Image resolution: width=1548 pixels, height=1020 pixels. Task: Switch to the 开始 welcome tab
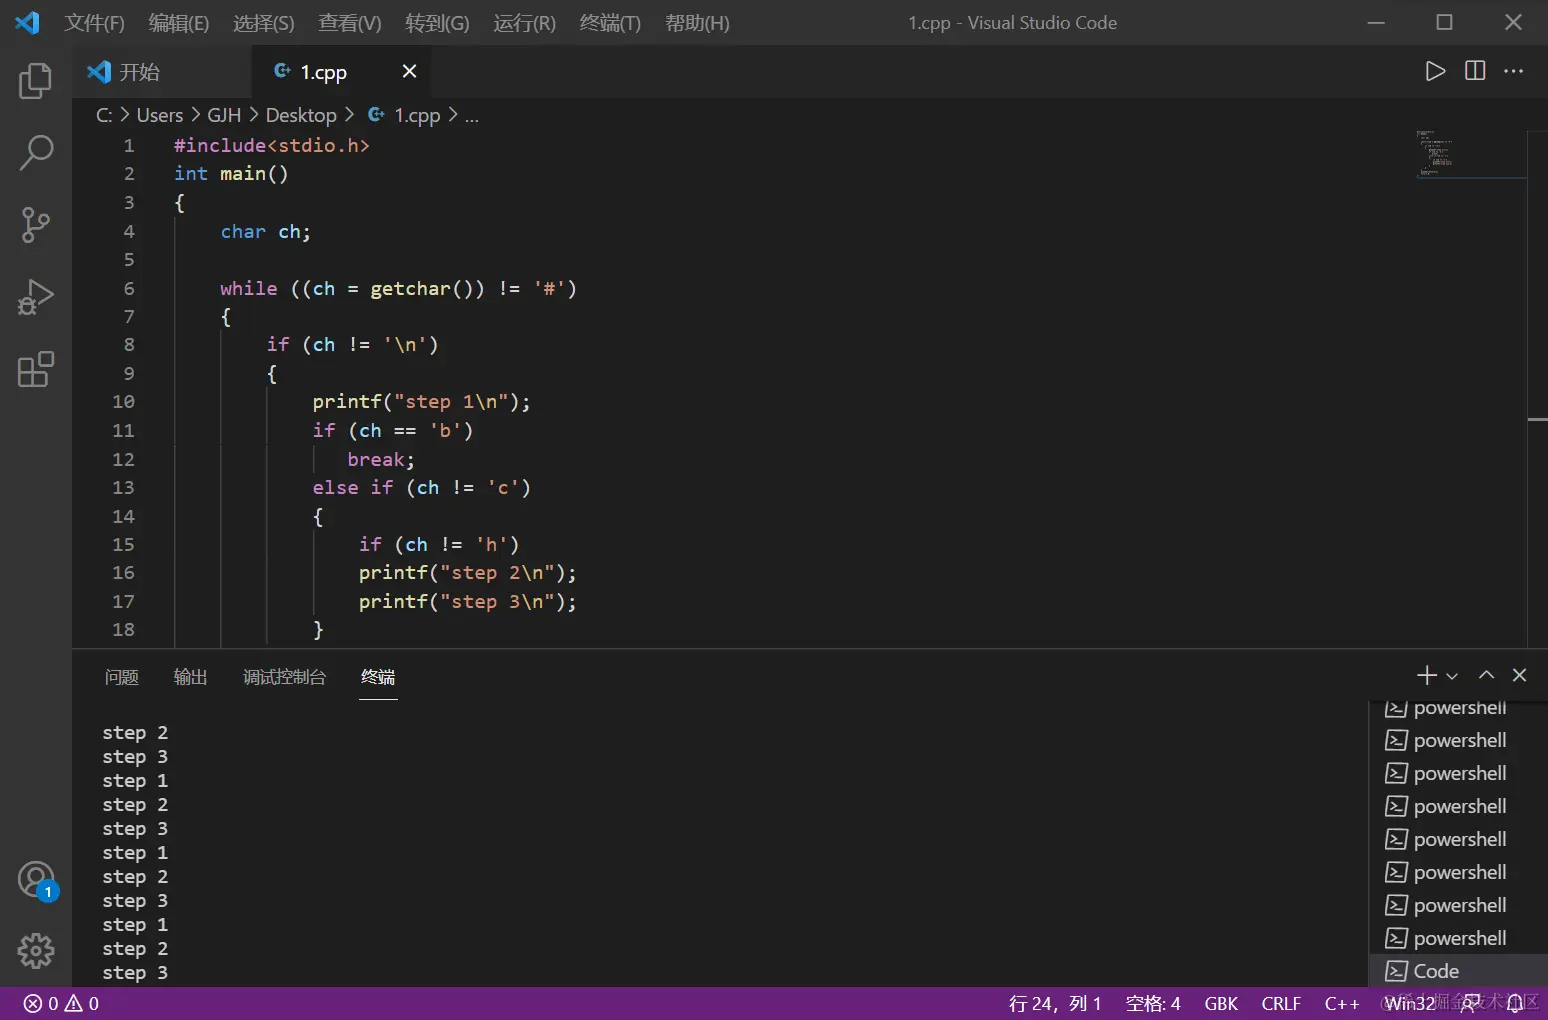point(160,72)
